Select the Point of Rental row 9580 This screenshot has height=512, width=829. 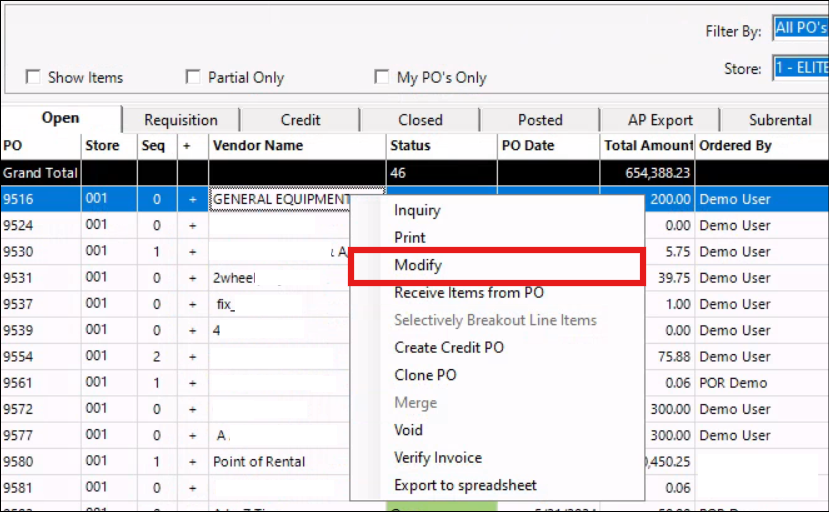tap(259, 462)
